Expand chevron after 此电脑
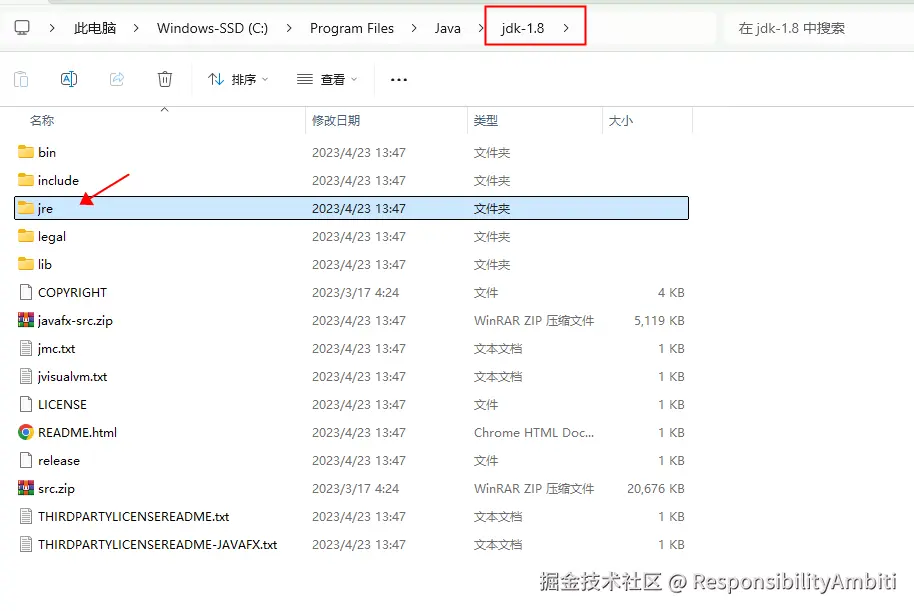The height and width of the screenshot is (611, 914). point(136,28)
